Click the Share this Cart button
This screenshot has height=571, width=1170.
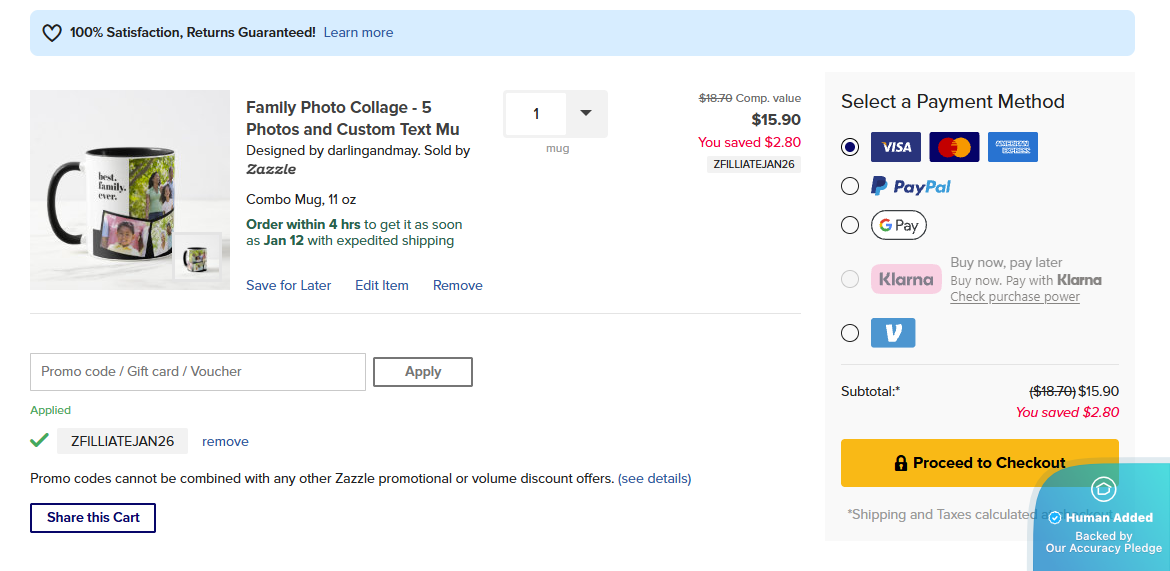(x=93, y=518)
